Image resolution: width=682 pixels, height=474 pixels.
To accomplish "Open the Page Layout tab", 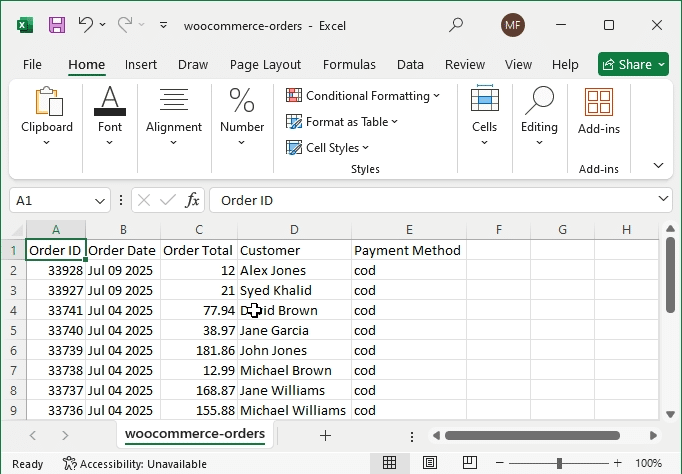I will (265, 64).
